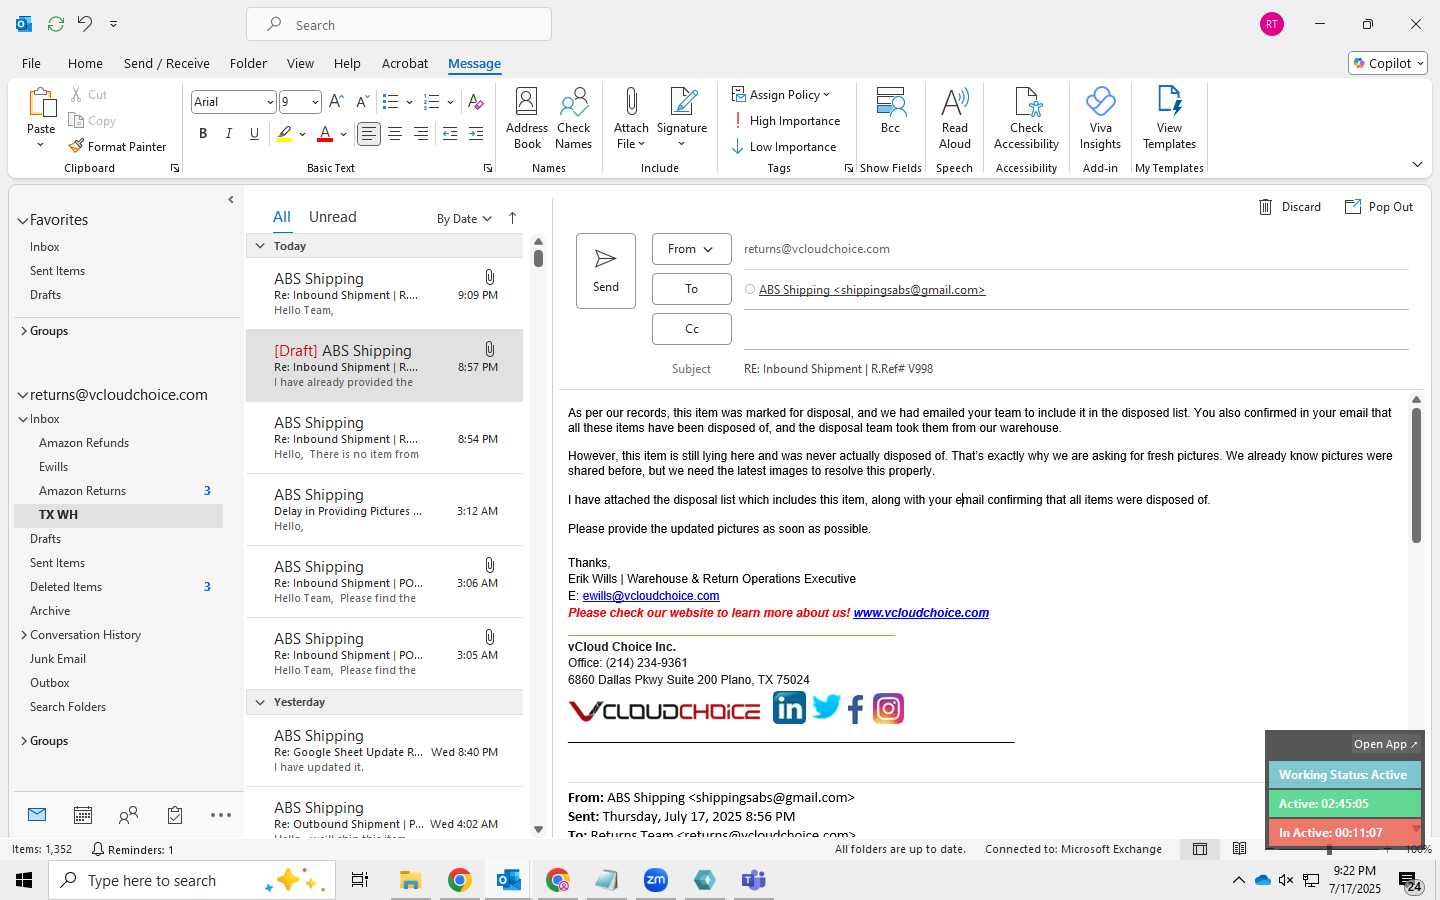Switch to Reading view in status bar

click(x=1240, y=849)
